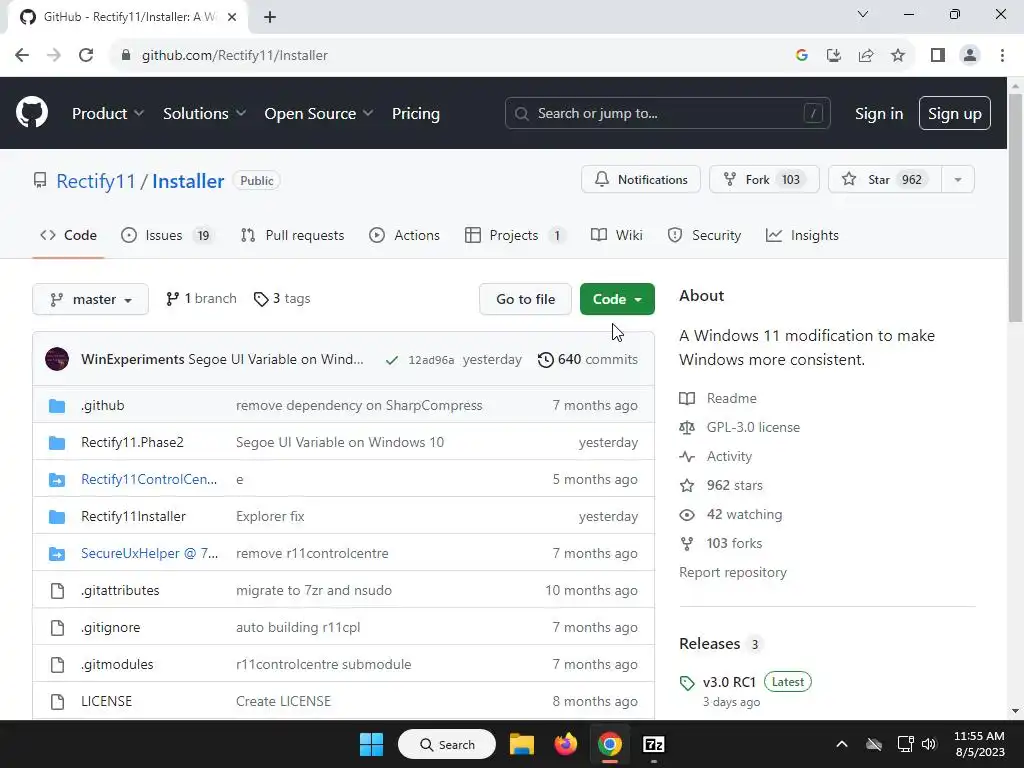The image size is (1024, 768).
Task: Click Chrome icon on taskbar
Action: click(x=609, y=744)
